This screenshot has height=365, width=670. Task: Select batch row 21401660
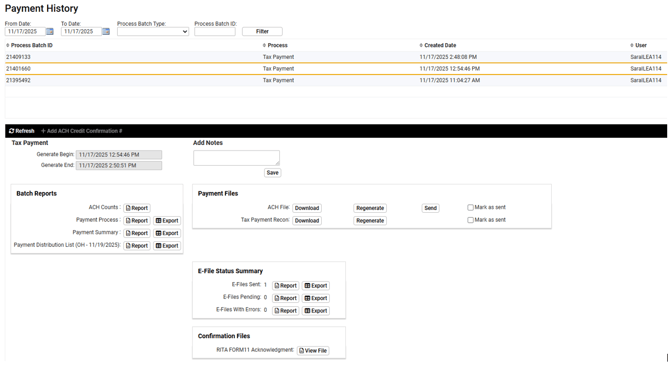click(x=336, y=69)
